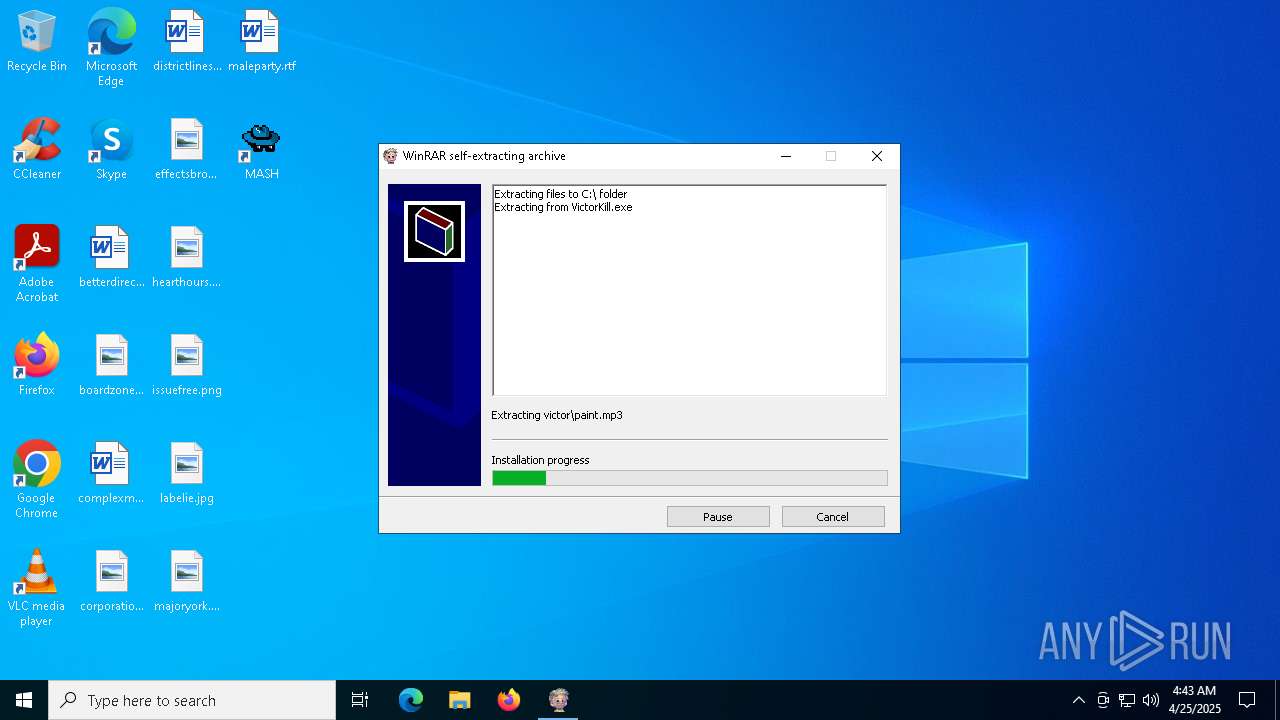Open Edge from the taskbar
This screenshot has width=1280, height=720.
411,700
